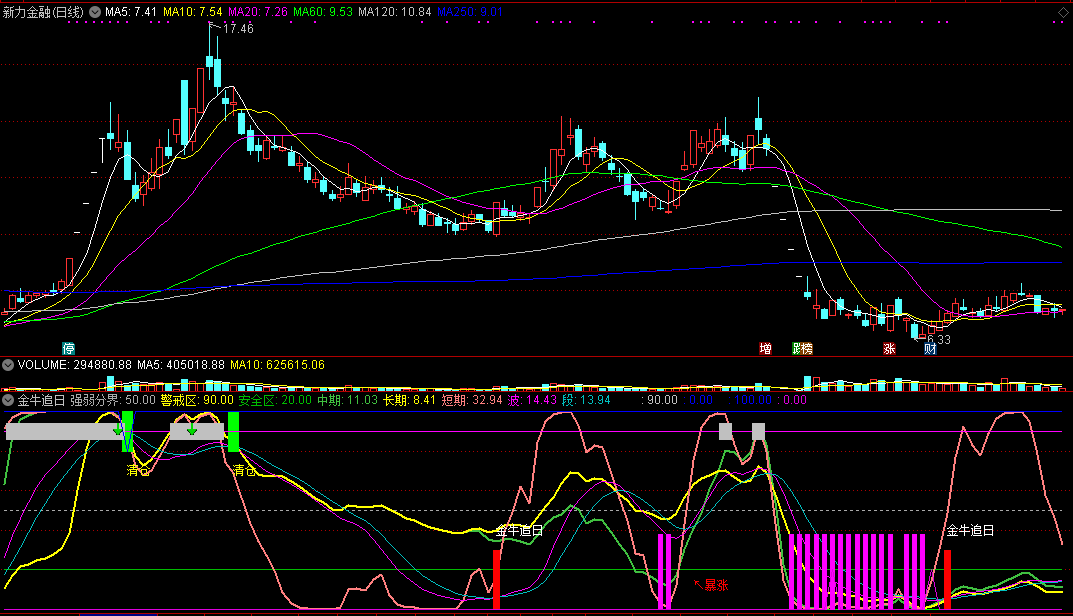Click the volume MA5: 405018.88 readout
Screen dimensions: 1073x616
181,365
